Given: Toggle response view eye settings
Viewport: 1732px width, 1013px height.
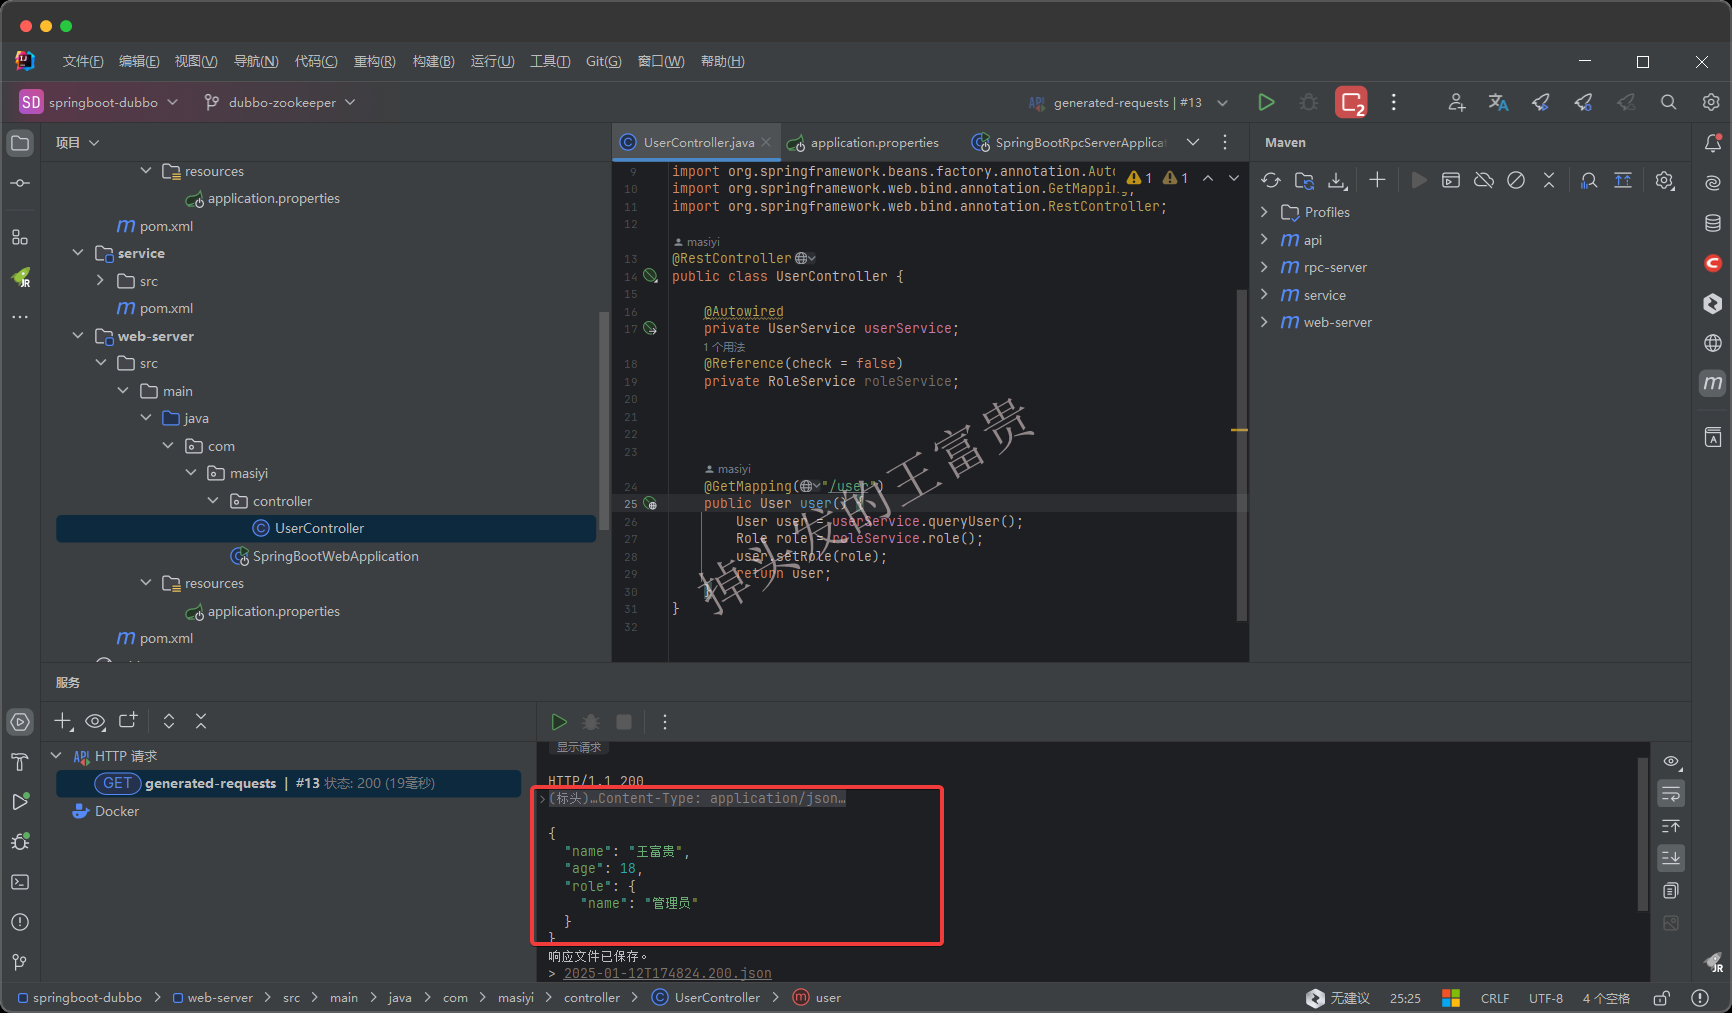Looking at the screenshot, I should click(x=1671, y=762).
